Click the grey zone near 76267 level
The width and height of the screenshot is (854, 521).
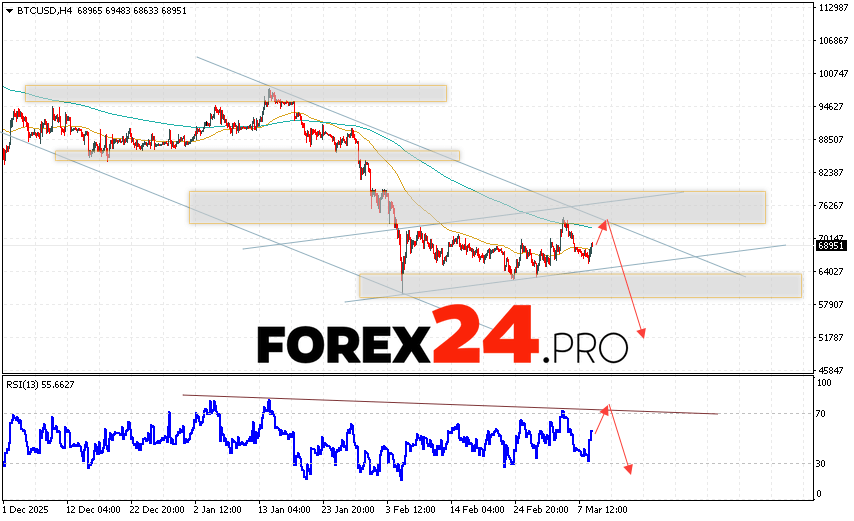pyautogui.click(x=477, y=207)
